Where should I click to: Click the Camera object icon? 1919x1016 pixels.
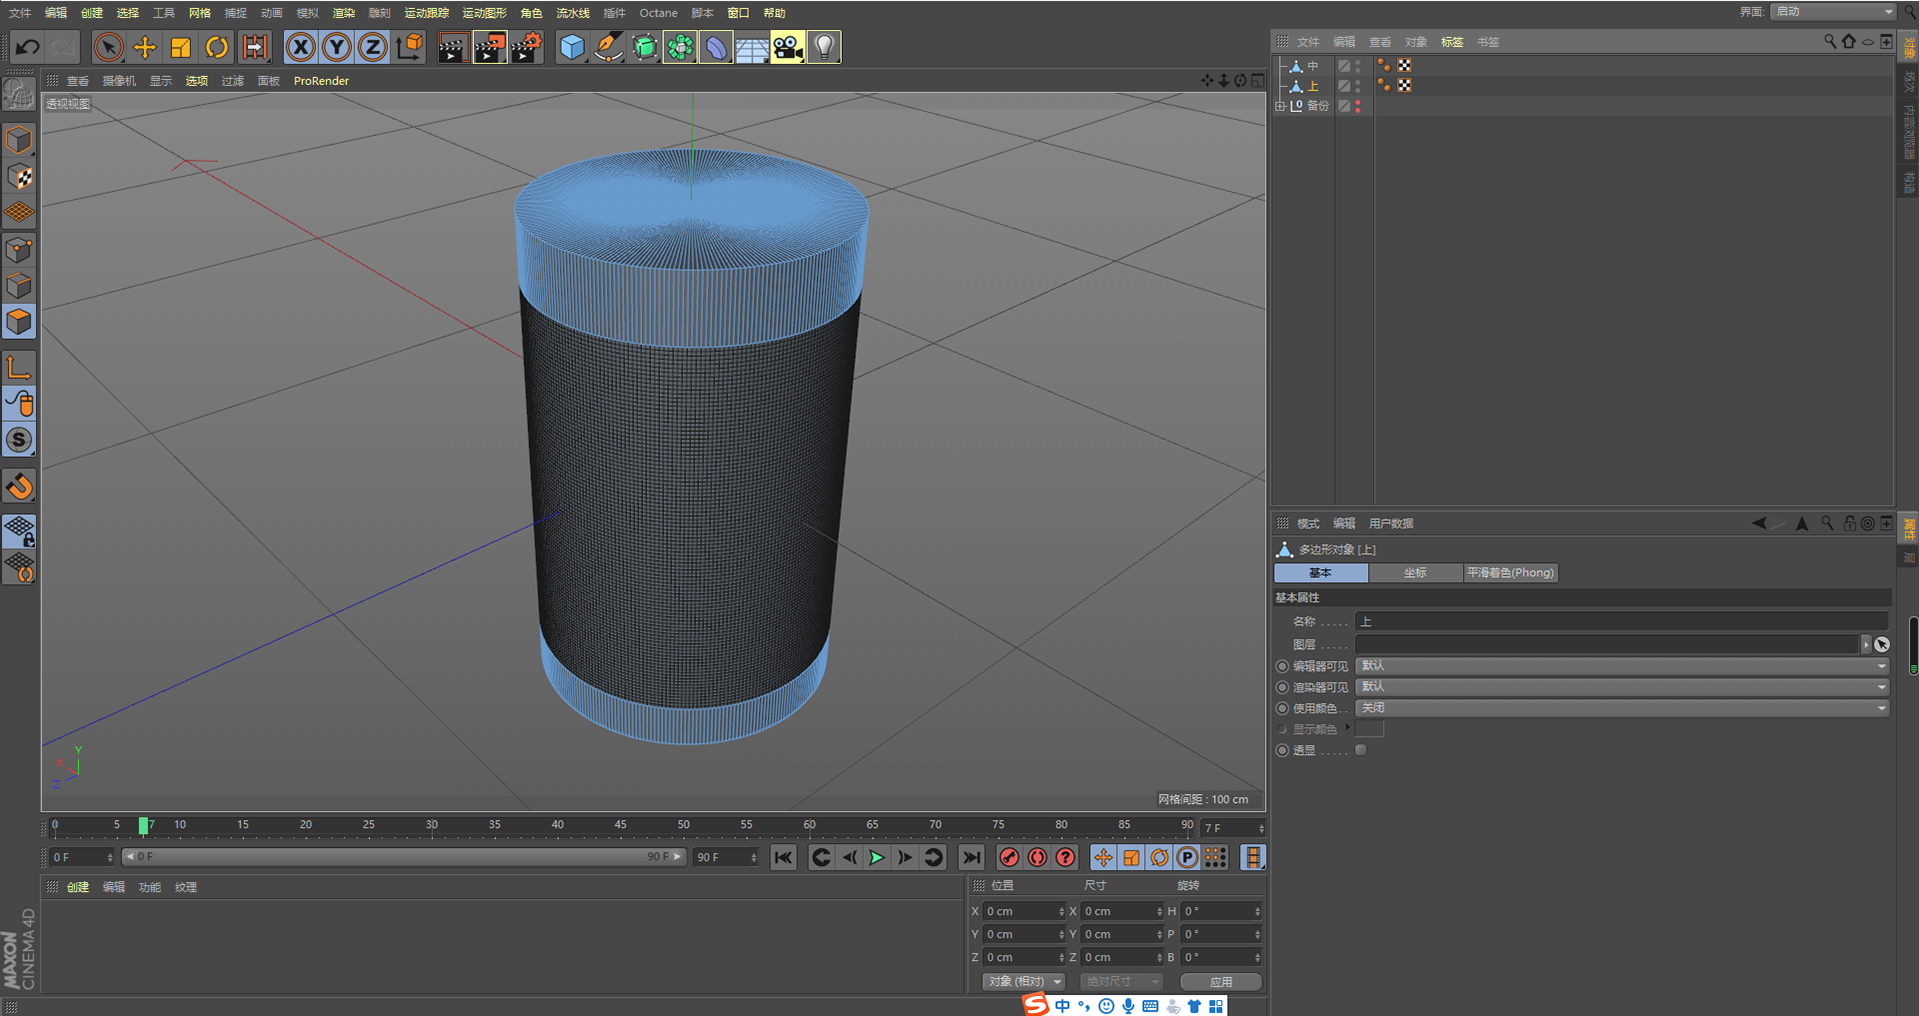click(787, 47)
